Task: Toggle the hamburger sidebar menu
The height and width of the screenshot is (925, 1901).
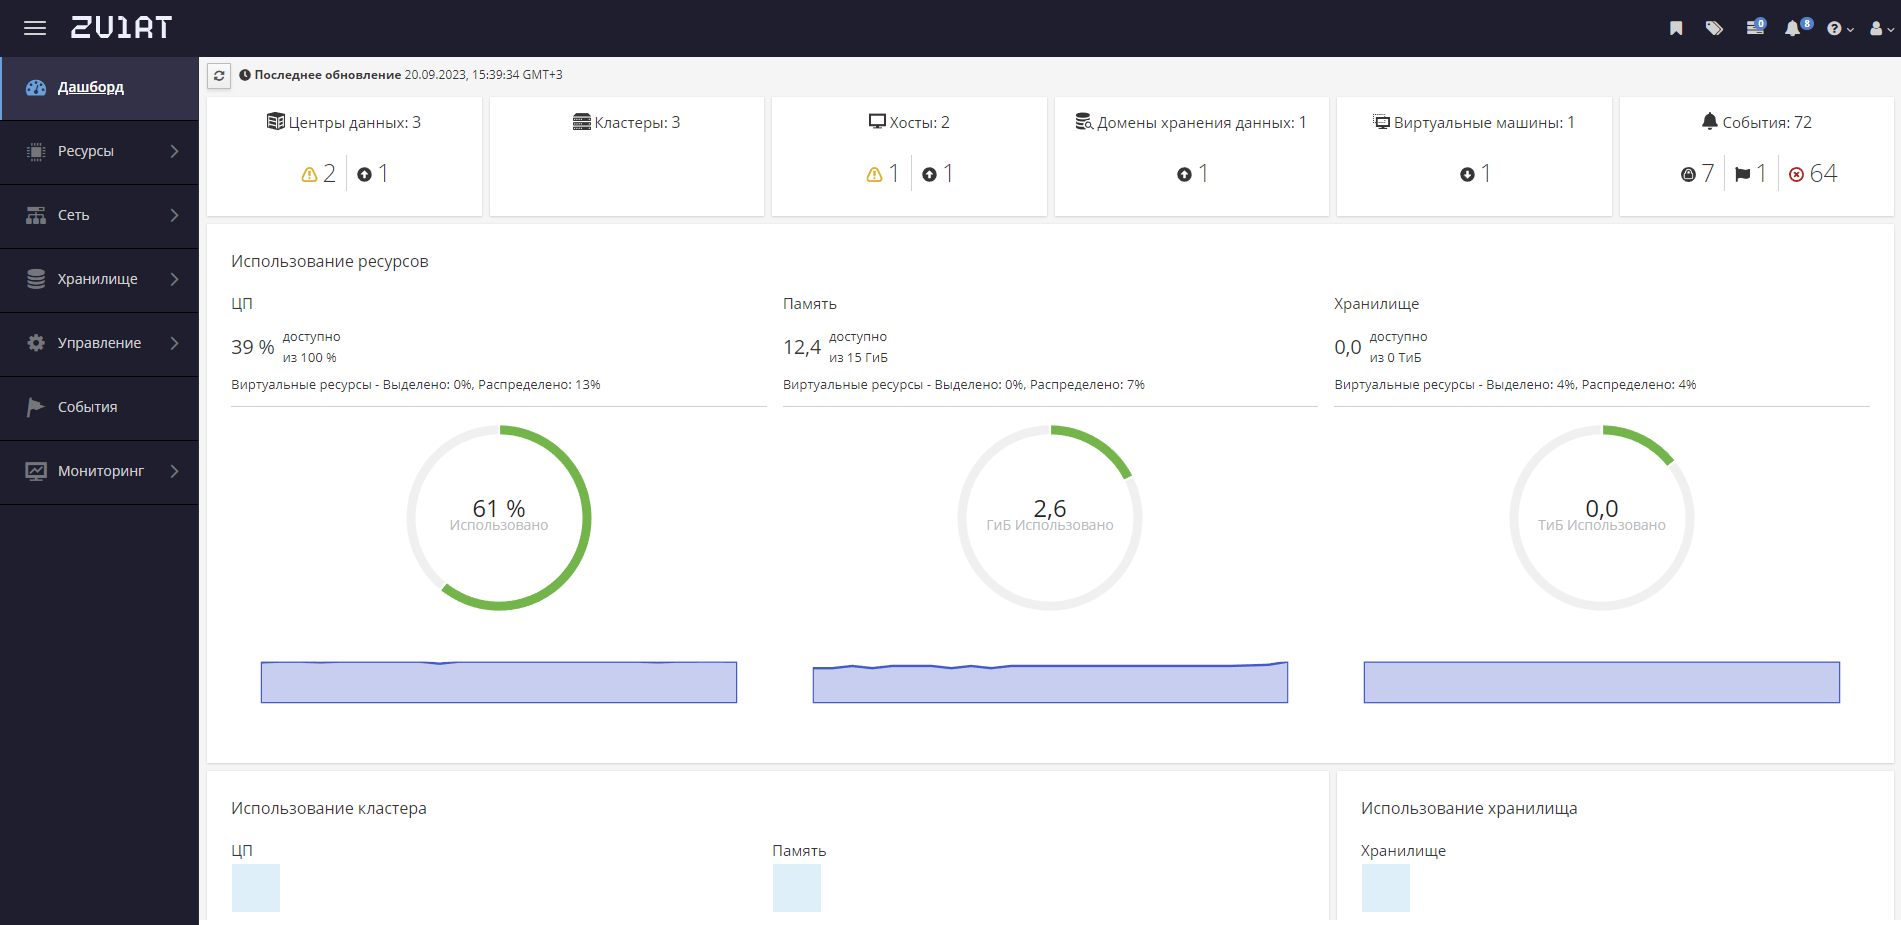Action: [x=35, y=28]
